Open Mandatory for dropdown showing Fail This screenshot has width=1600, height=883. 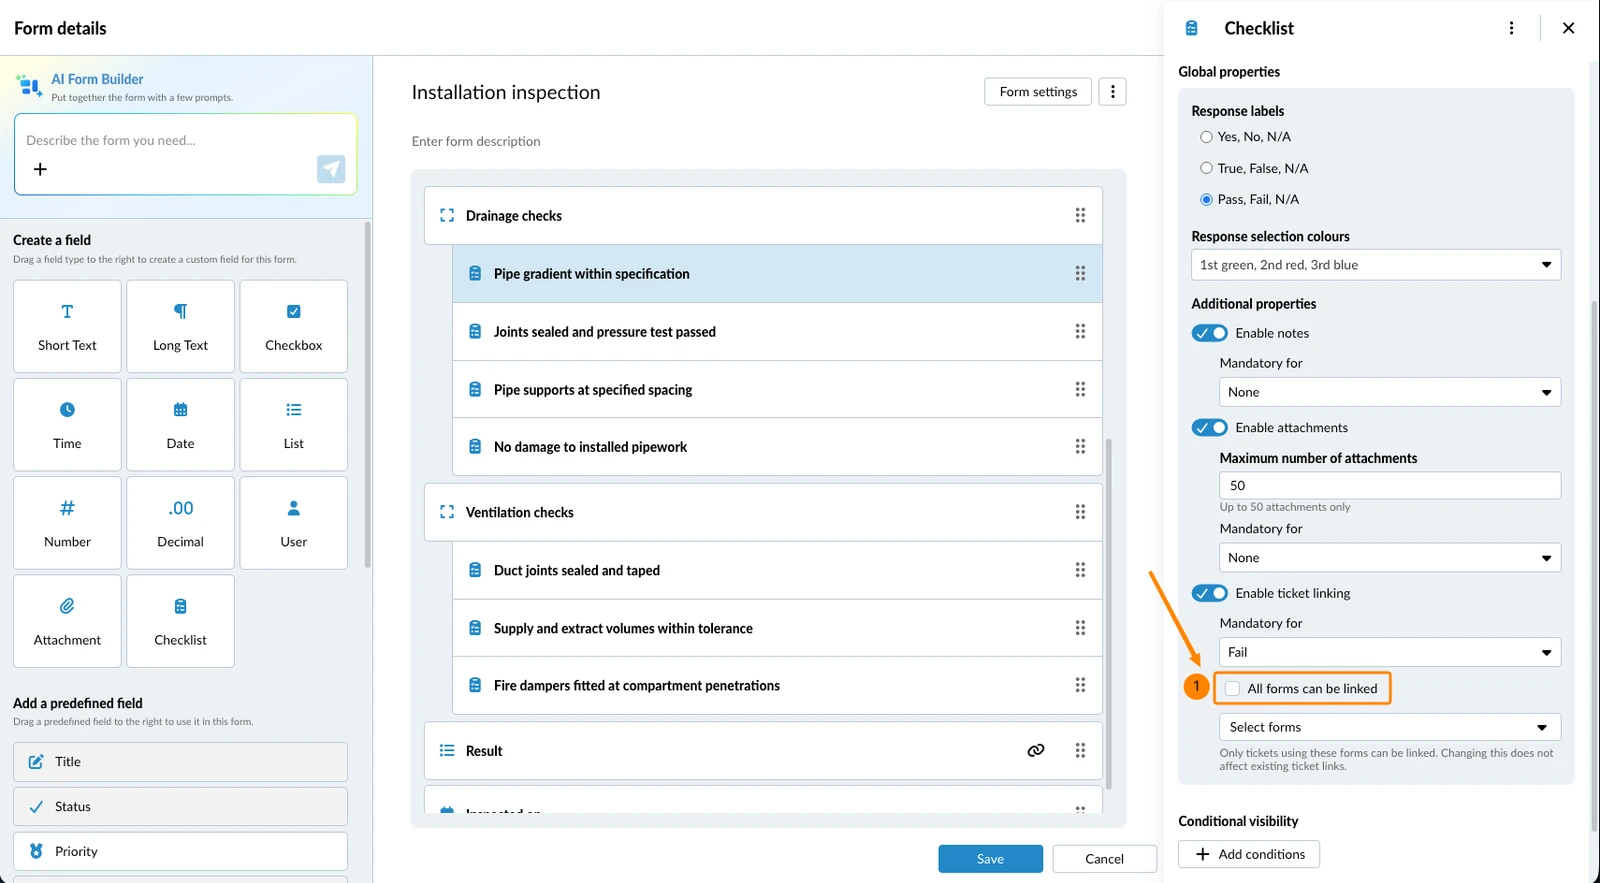1390,652
